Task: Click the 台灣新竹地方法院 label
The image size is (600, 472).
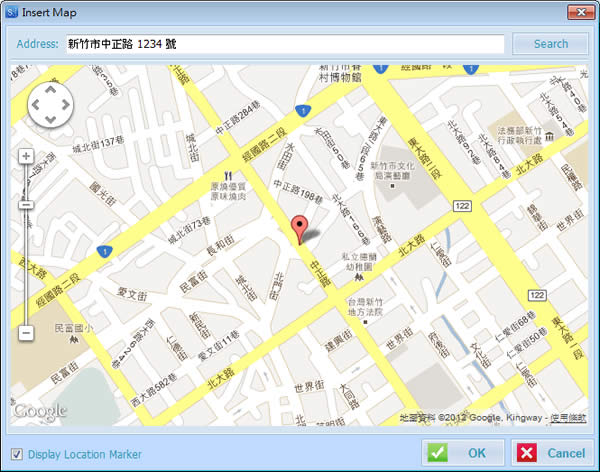Action: tap(365, 307)
